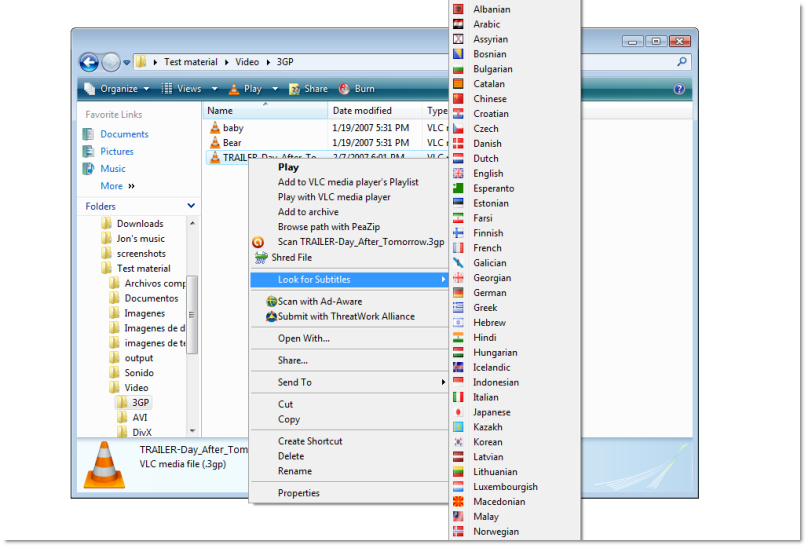Open the Organize dropdown menu
The width and height of the screenshot is (806, 546).
point(117,89)
